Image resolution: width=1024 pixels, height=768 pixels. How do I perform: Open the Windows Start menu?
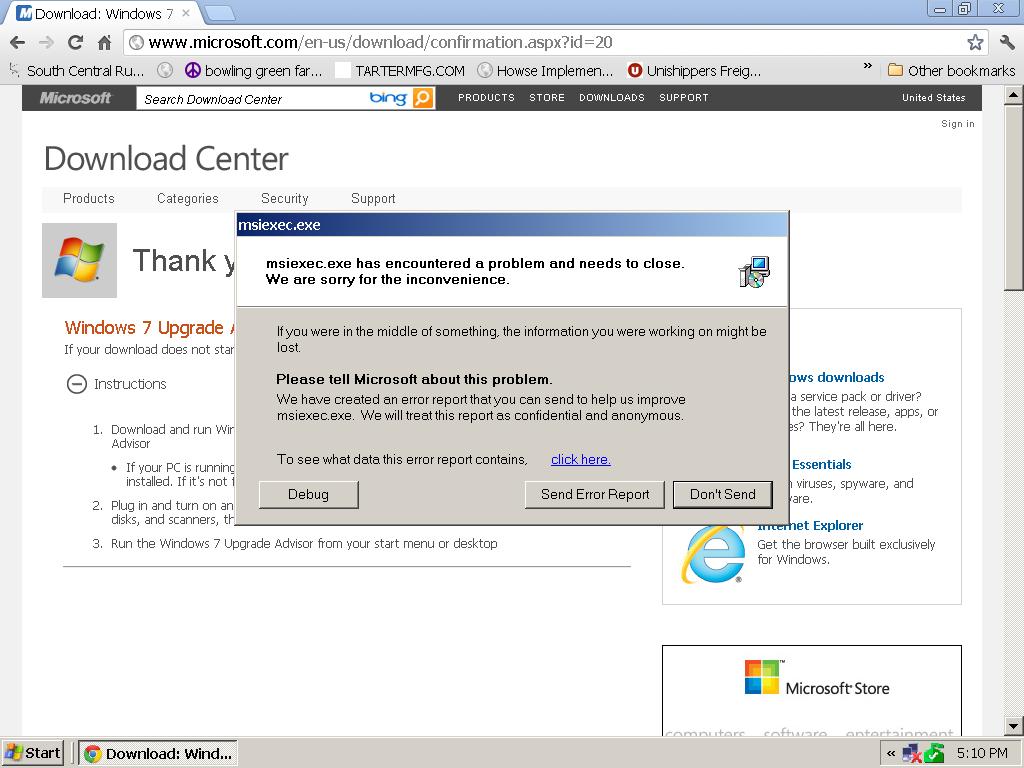tap(33, 754)
